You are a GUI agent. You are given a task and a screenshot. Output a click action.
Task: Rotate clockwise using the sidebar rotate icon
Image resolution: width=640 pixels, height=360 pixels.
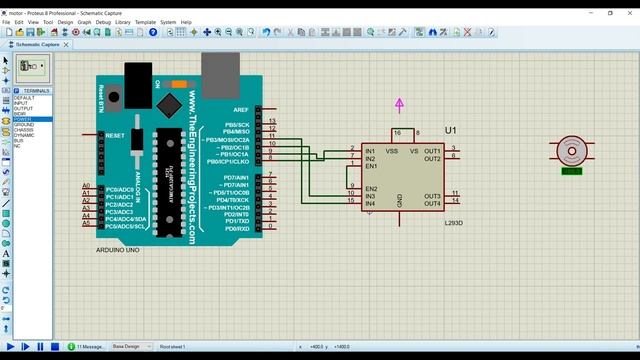(6, 290)
